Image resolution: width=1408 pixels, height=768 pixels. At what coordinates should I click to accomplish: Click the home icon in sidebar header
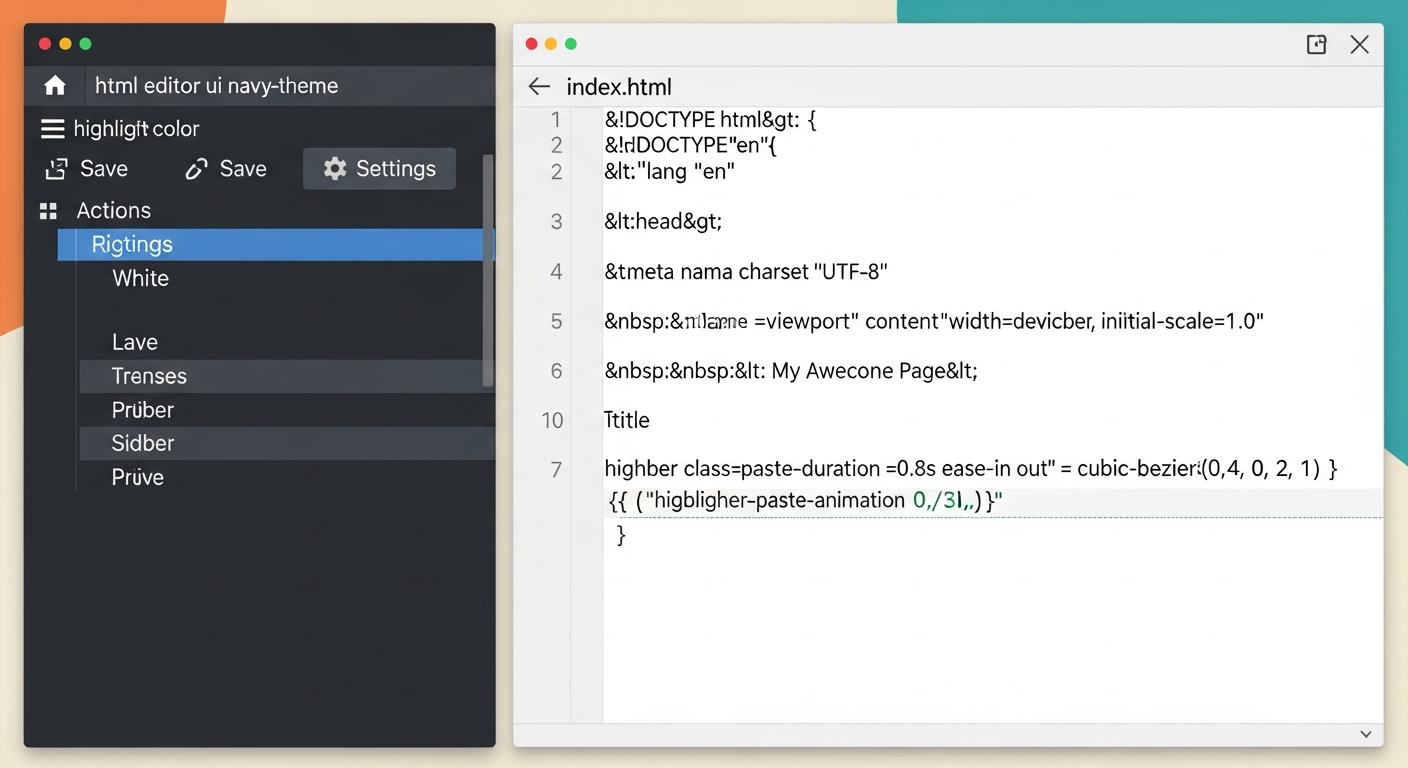[55, 86]
